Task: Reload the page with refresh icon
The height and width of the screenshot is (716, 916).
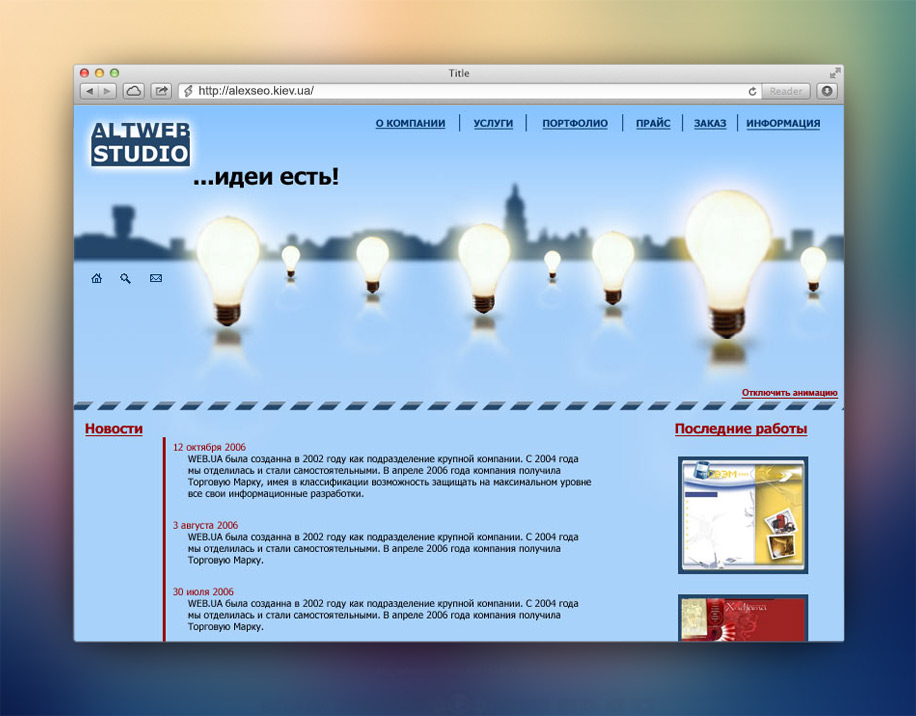Action: pos(752,91)
